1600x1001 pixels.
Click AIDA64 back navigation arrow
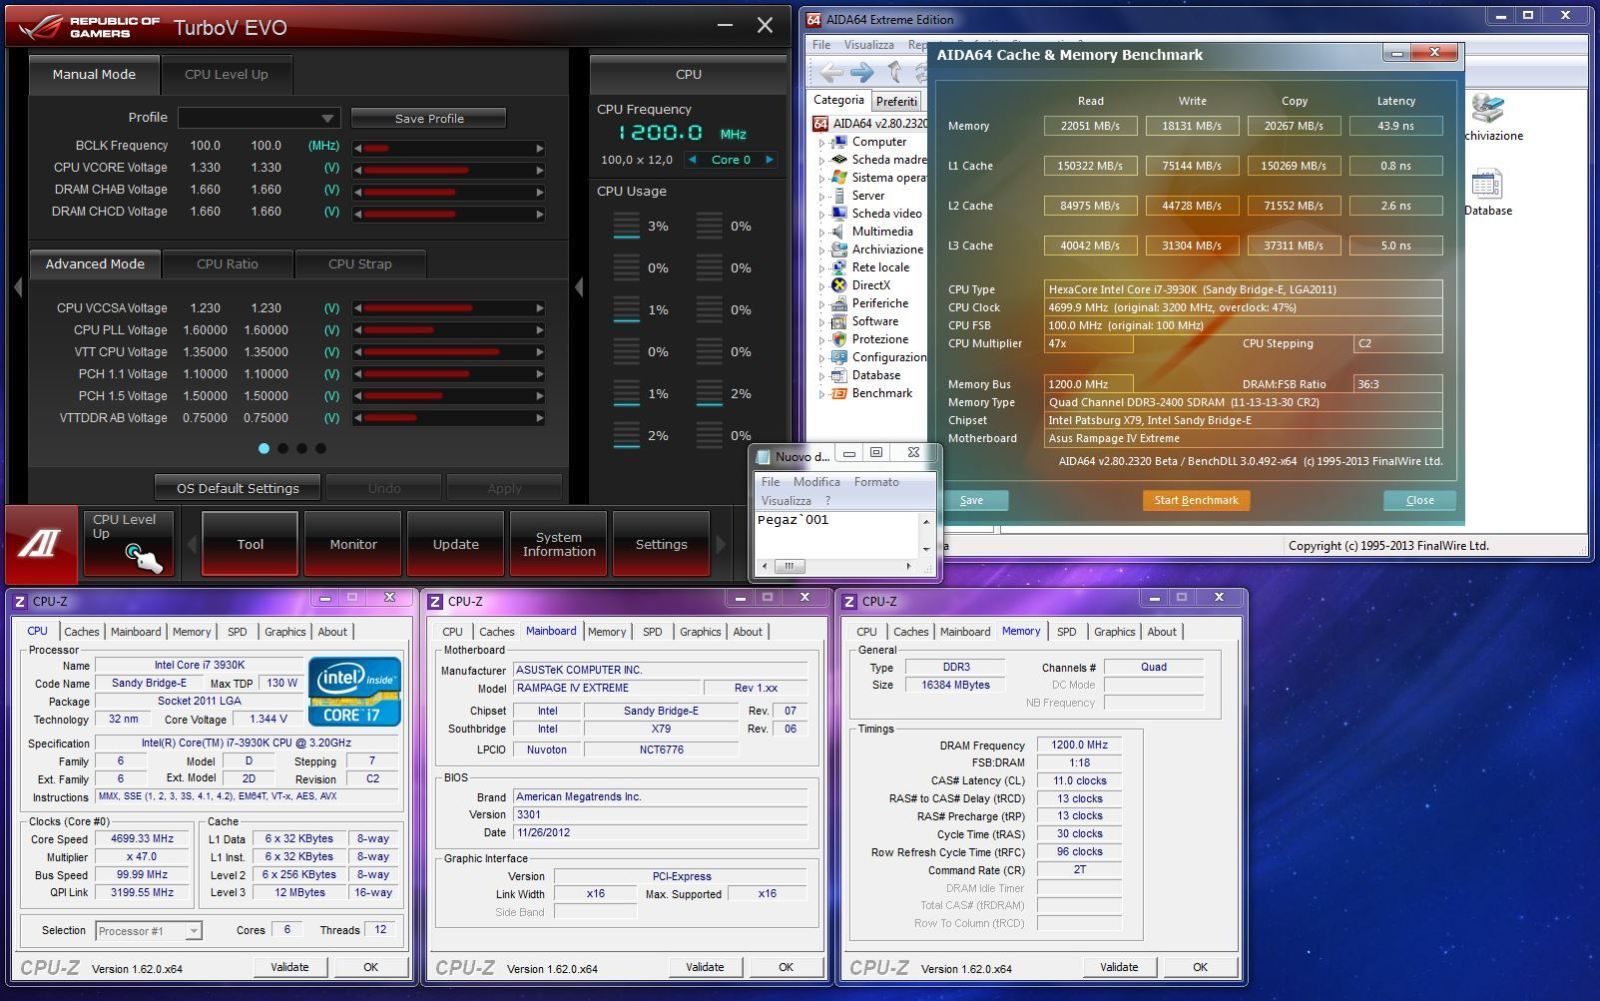(x=831, y=73)
